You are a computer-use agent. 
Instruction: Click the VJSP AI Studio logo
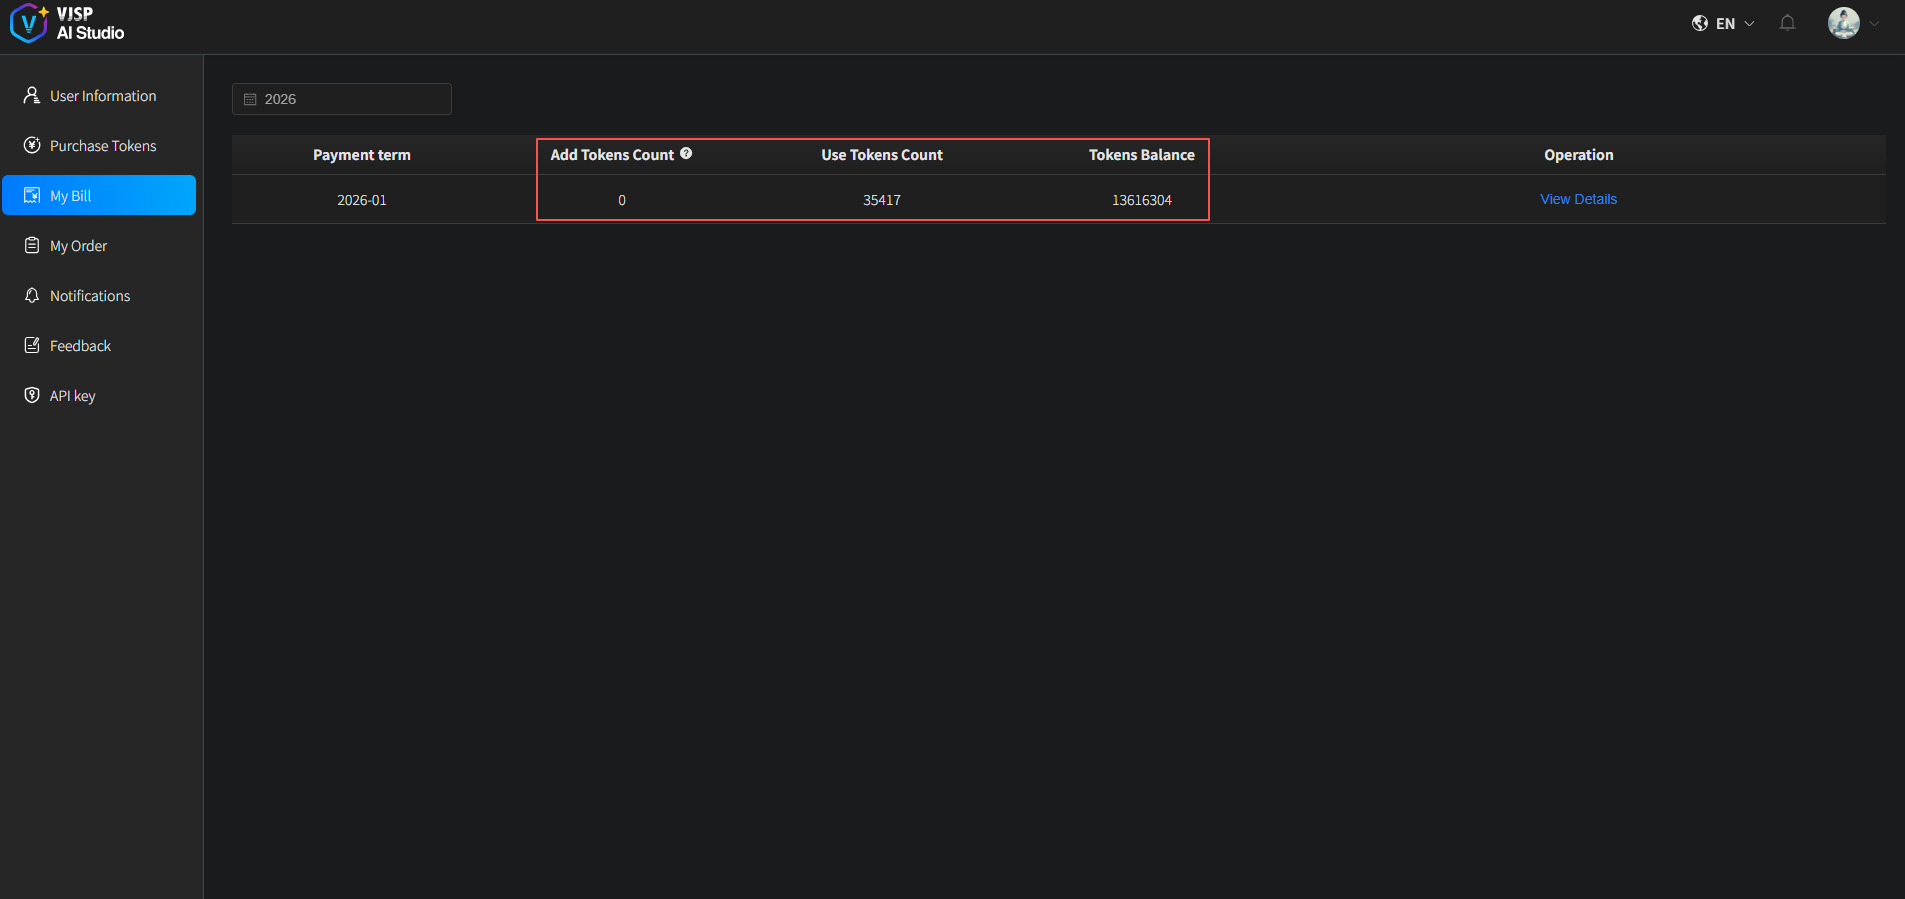pos(67,23)
